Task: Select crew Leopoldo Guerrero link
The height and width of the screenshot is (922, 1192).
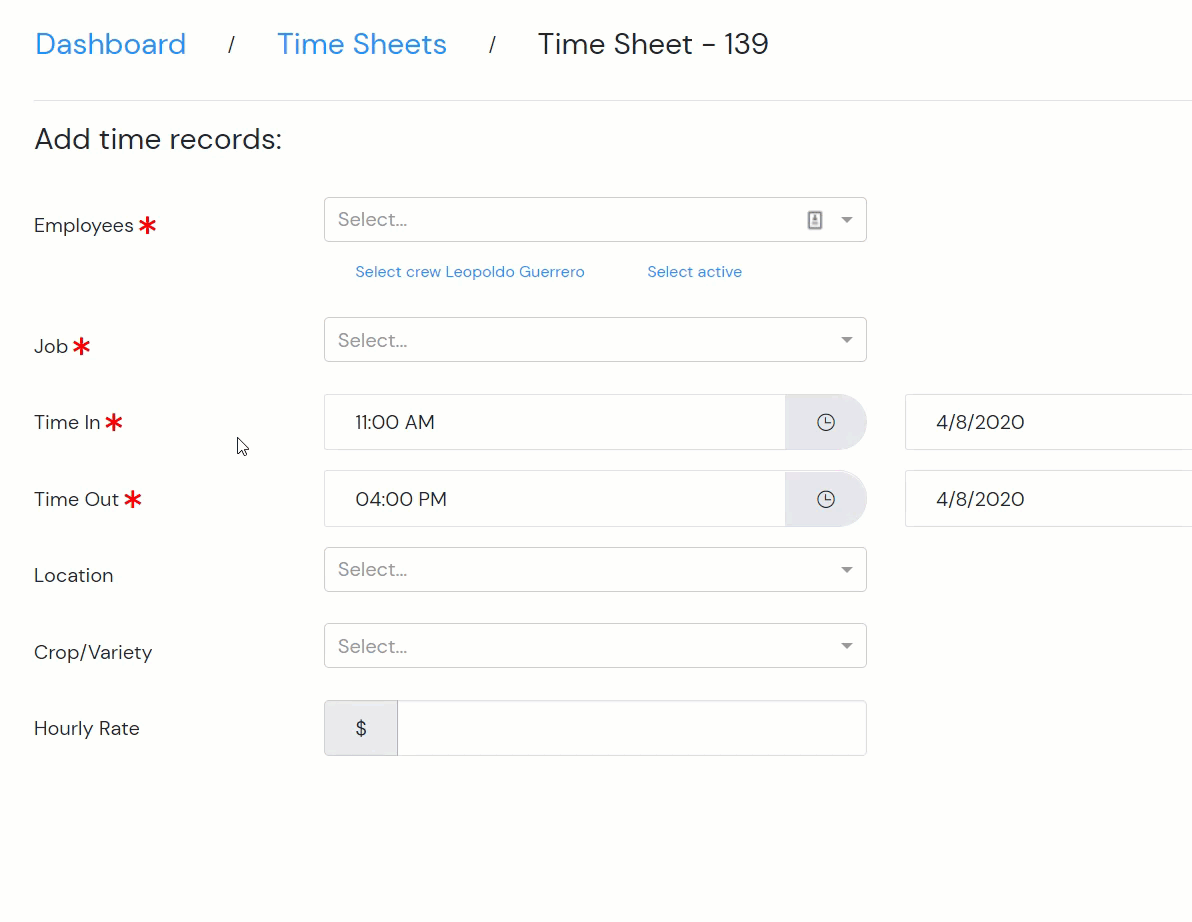Action: [470, 271]
